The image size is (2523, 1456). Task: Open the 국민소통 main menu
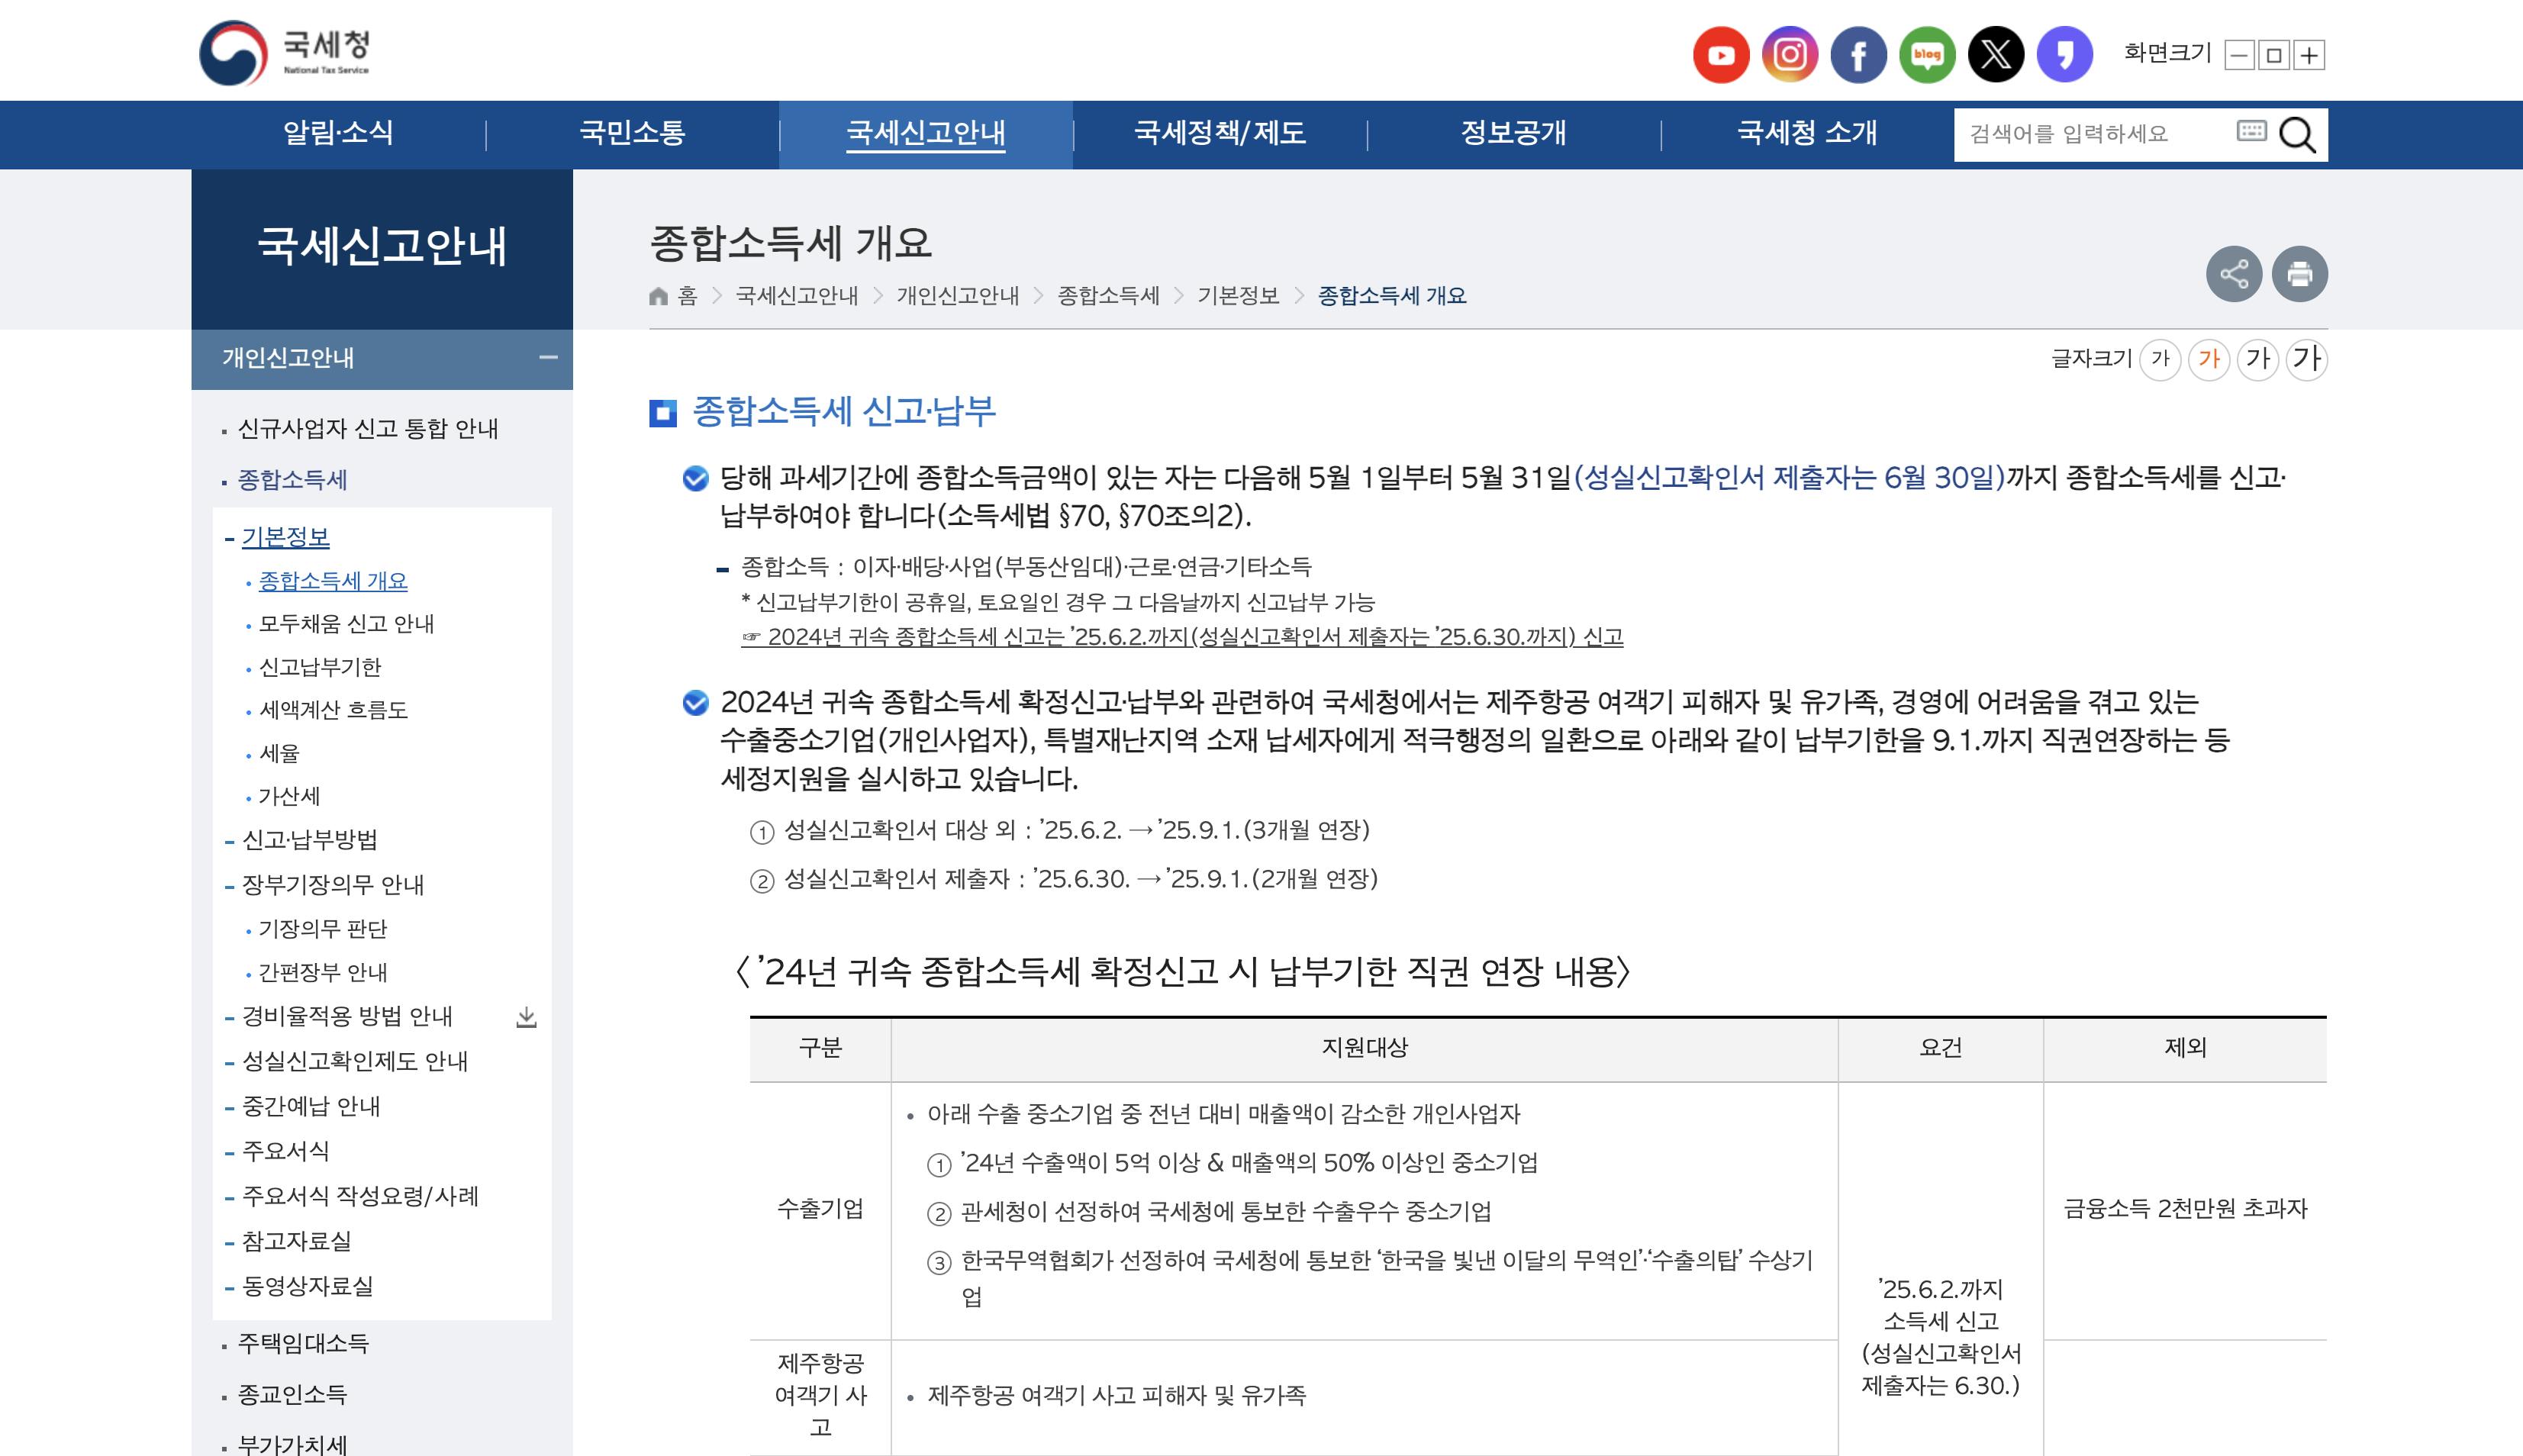point(632,133)
